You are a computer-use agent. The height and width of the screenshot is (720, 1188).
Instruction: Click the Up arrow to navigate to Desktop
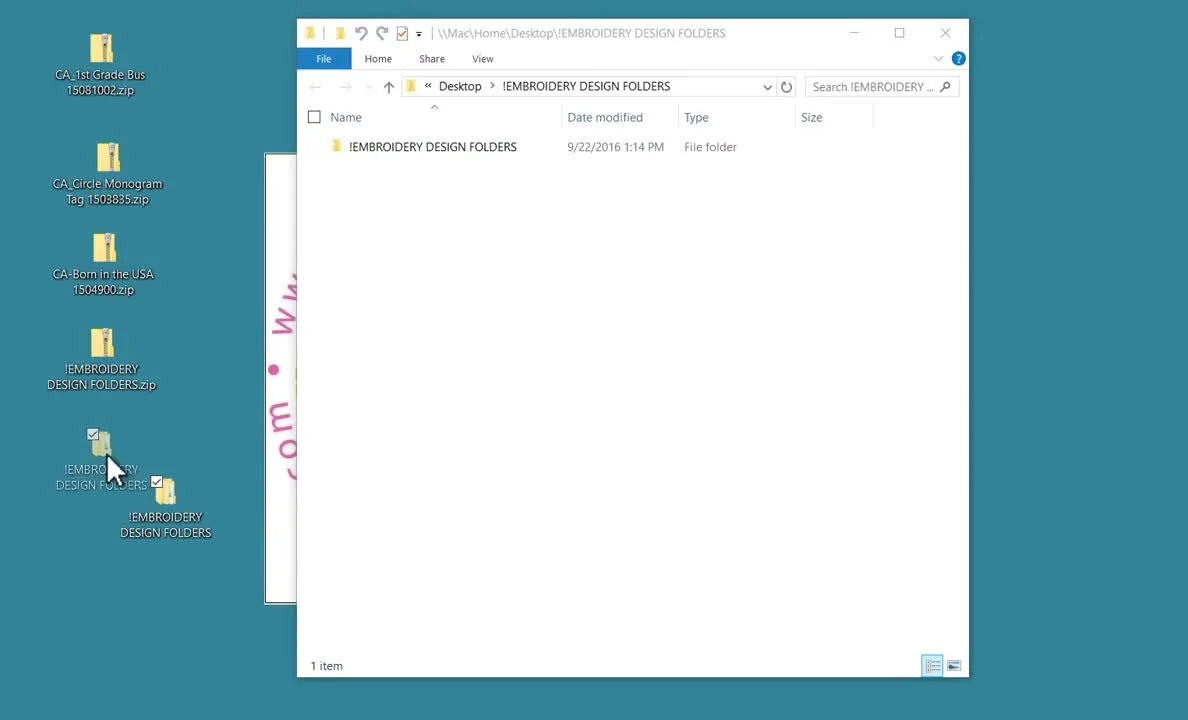coord(389,87)
